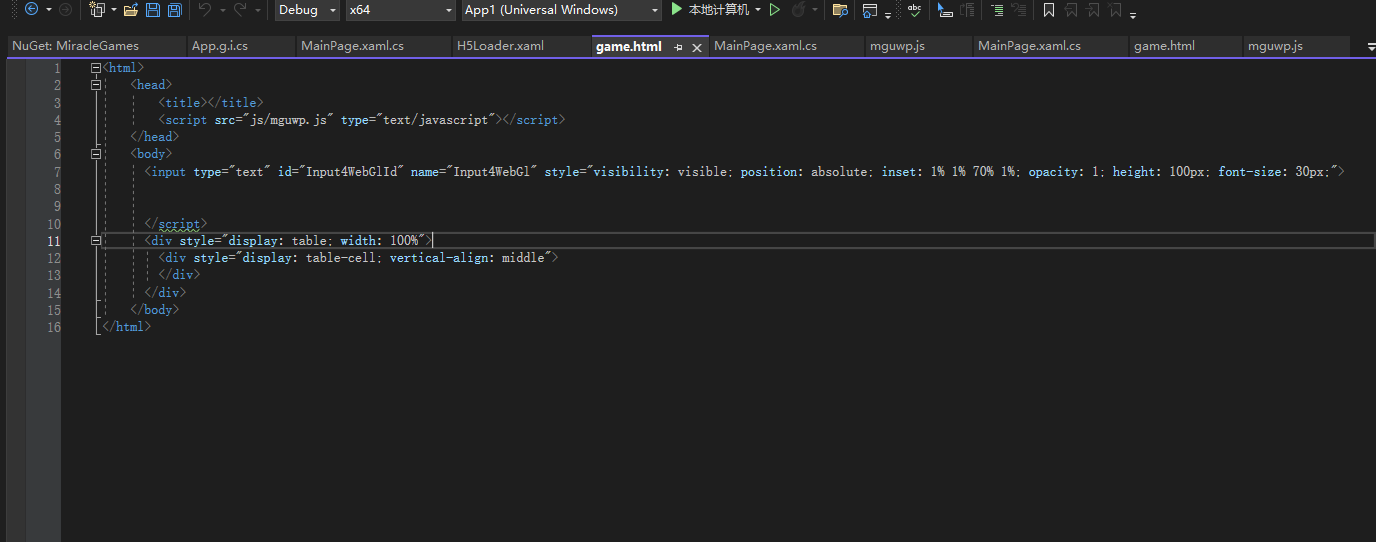Open the bookmark toolbar overflow options arrow

1133,14
